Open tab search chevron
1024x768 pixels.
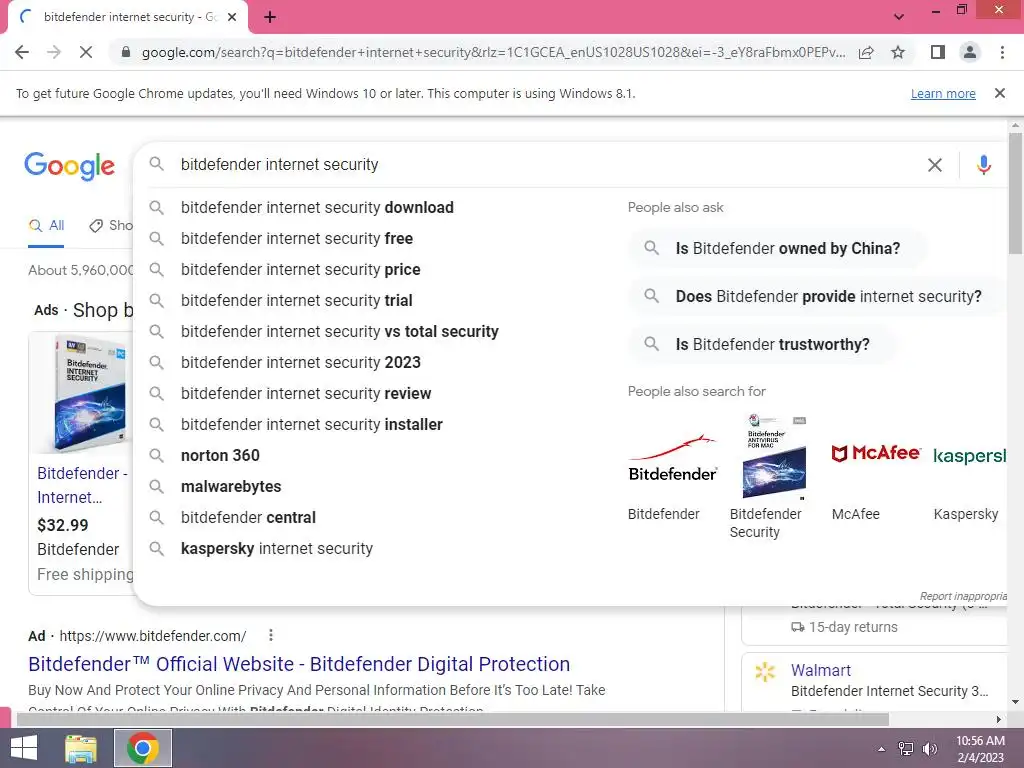pos(899,17)
